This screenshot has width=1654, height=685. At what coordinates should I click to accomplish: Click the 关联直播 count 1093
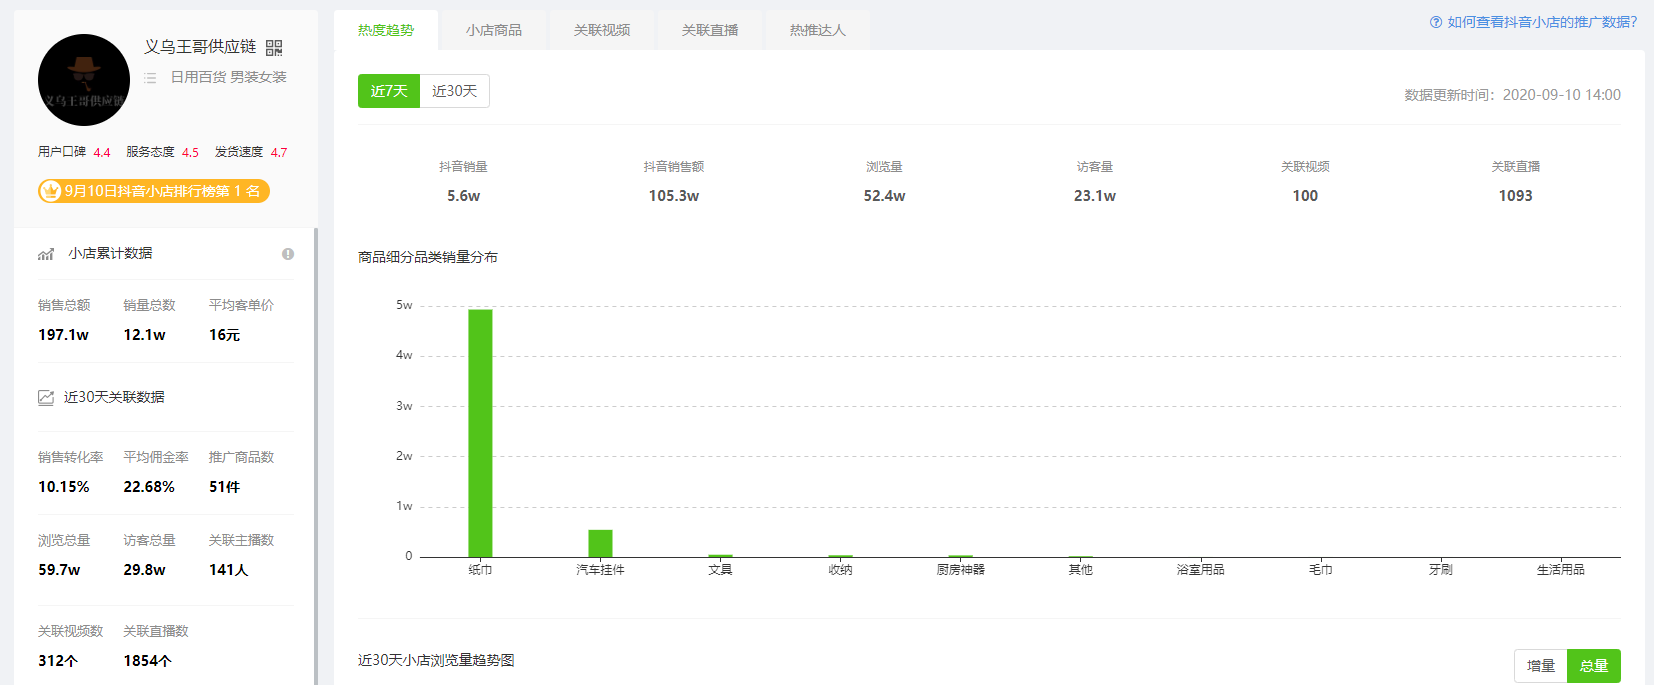coord(1515,196)
